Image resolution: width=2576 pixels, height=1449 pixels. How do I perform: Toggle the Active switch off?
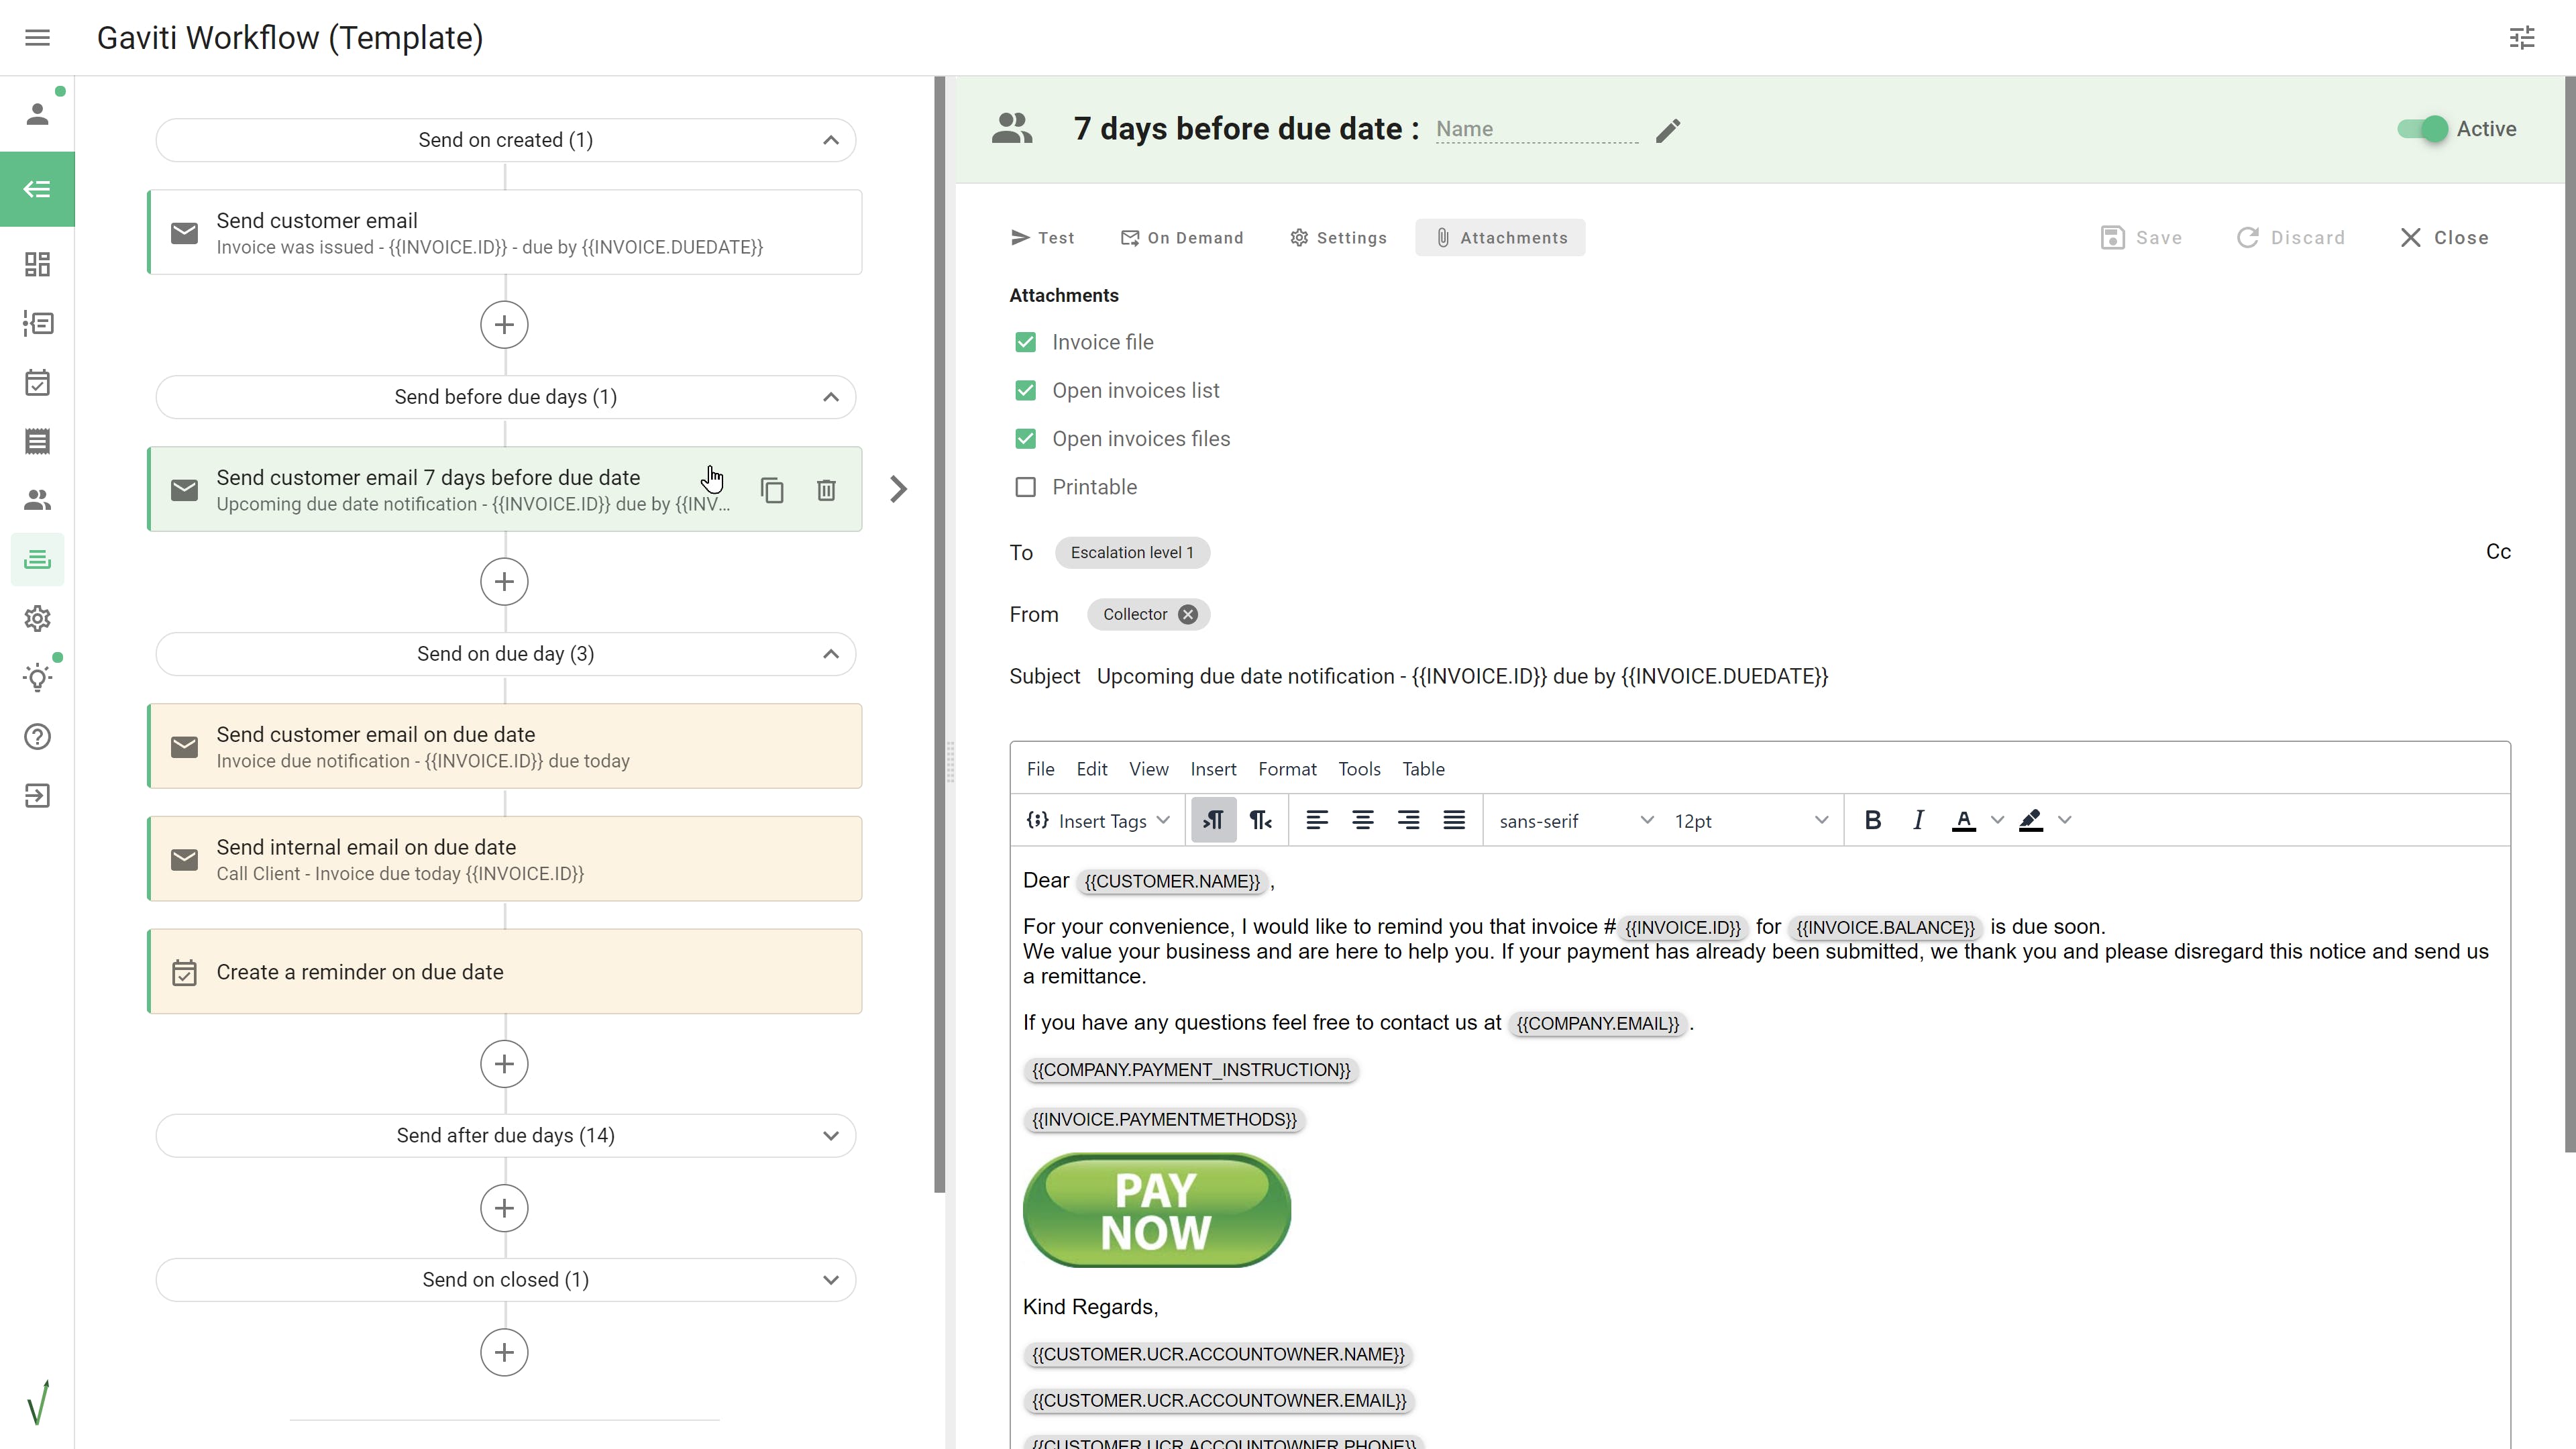pos(2423,129)
